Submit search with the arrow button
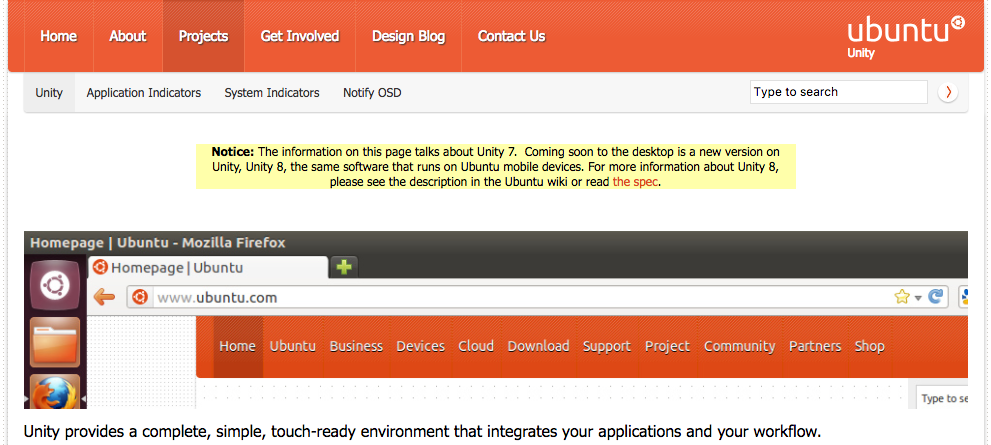The image size is (991, 445). (947, 92)
